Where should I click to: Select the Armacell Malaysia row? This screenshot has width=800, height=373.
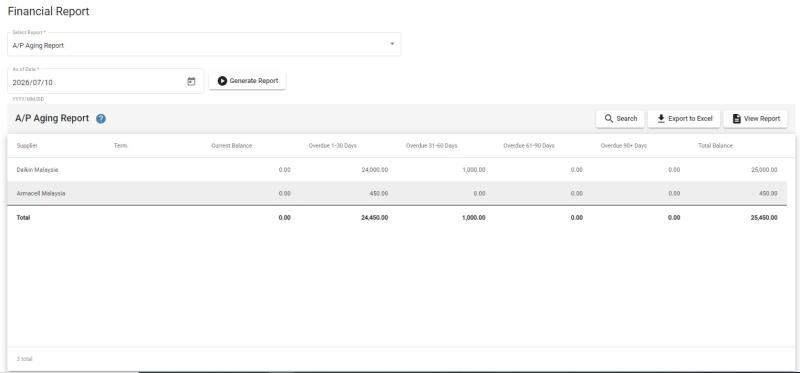coord(397,193)
